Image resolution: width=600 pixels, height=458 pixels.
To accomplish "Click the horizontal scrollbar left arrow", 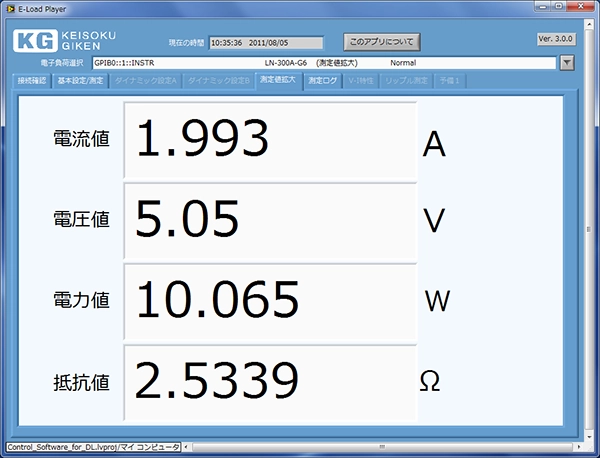I will 186,447.
